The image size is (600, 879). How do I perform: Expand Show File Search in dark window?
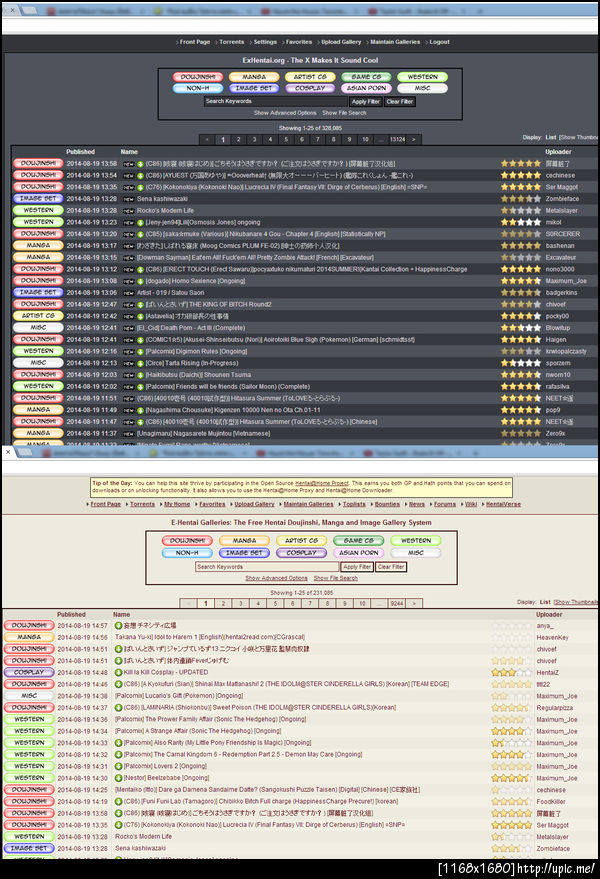(x=344, y=113)
